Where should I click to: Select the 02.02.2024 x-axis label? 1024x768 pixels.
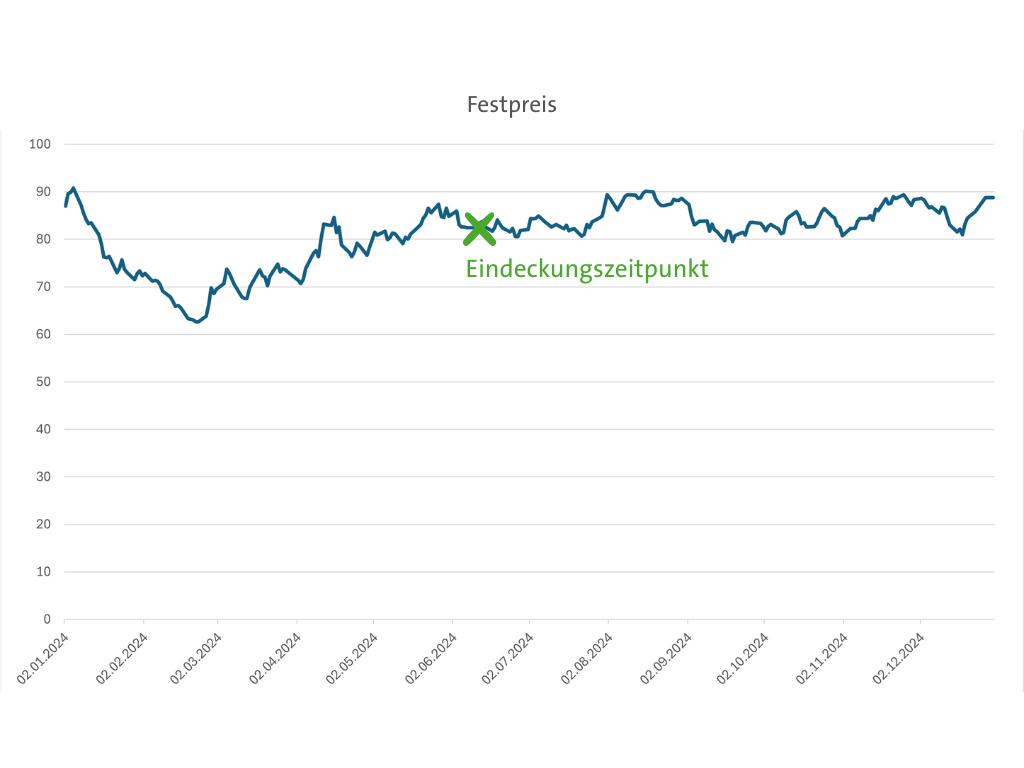click(121, 656)
